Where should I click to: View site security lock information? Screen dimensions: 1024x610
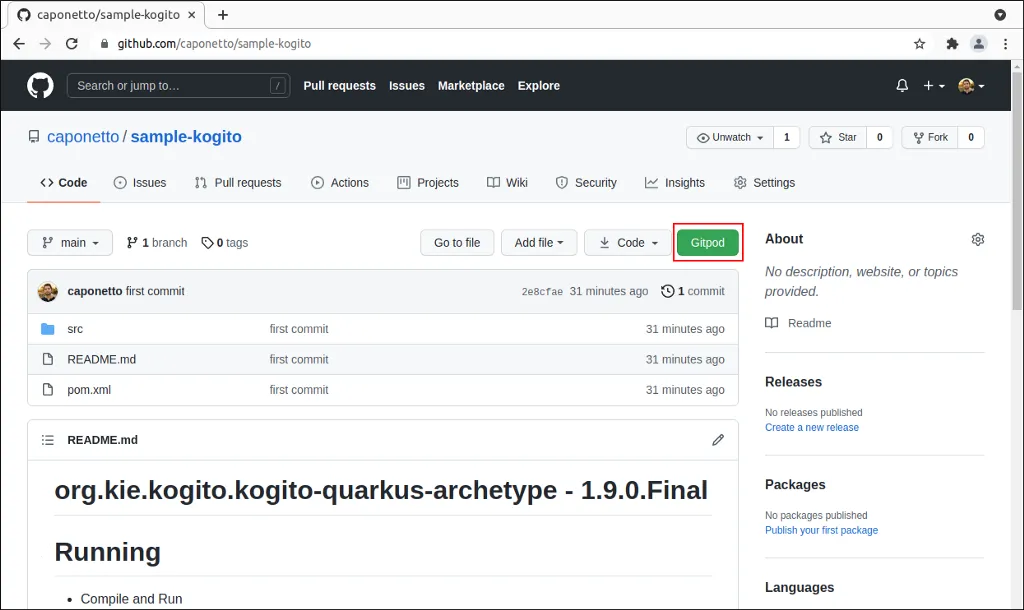point(104,44)
